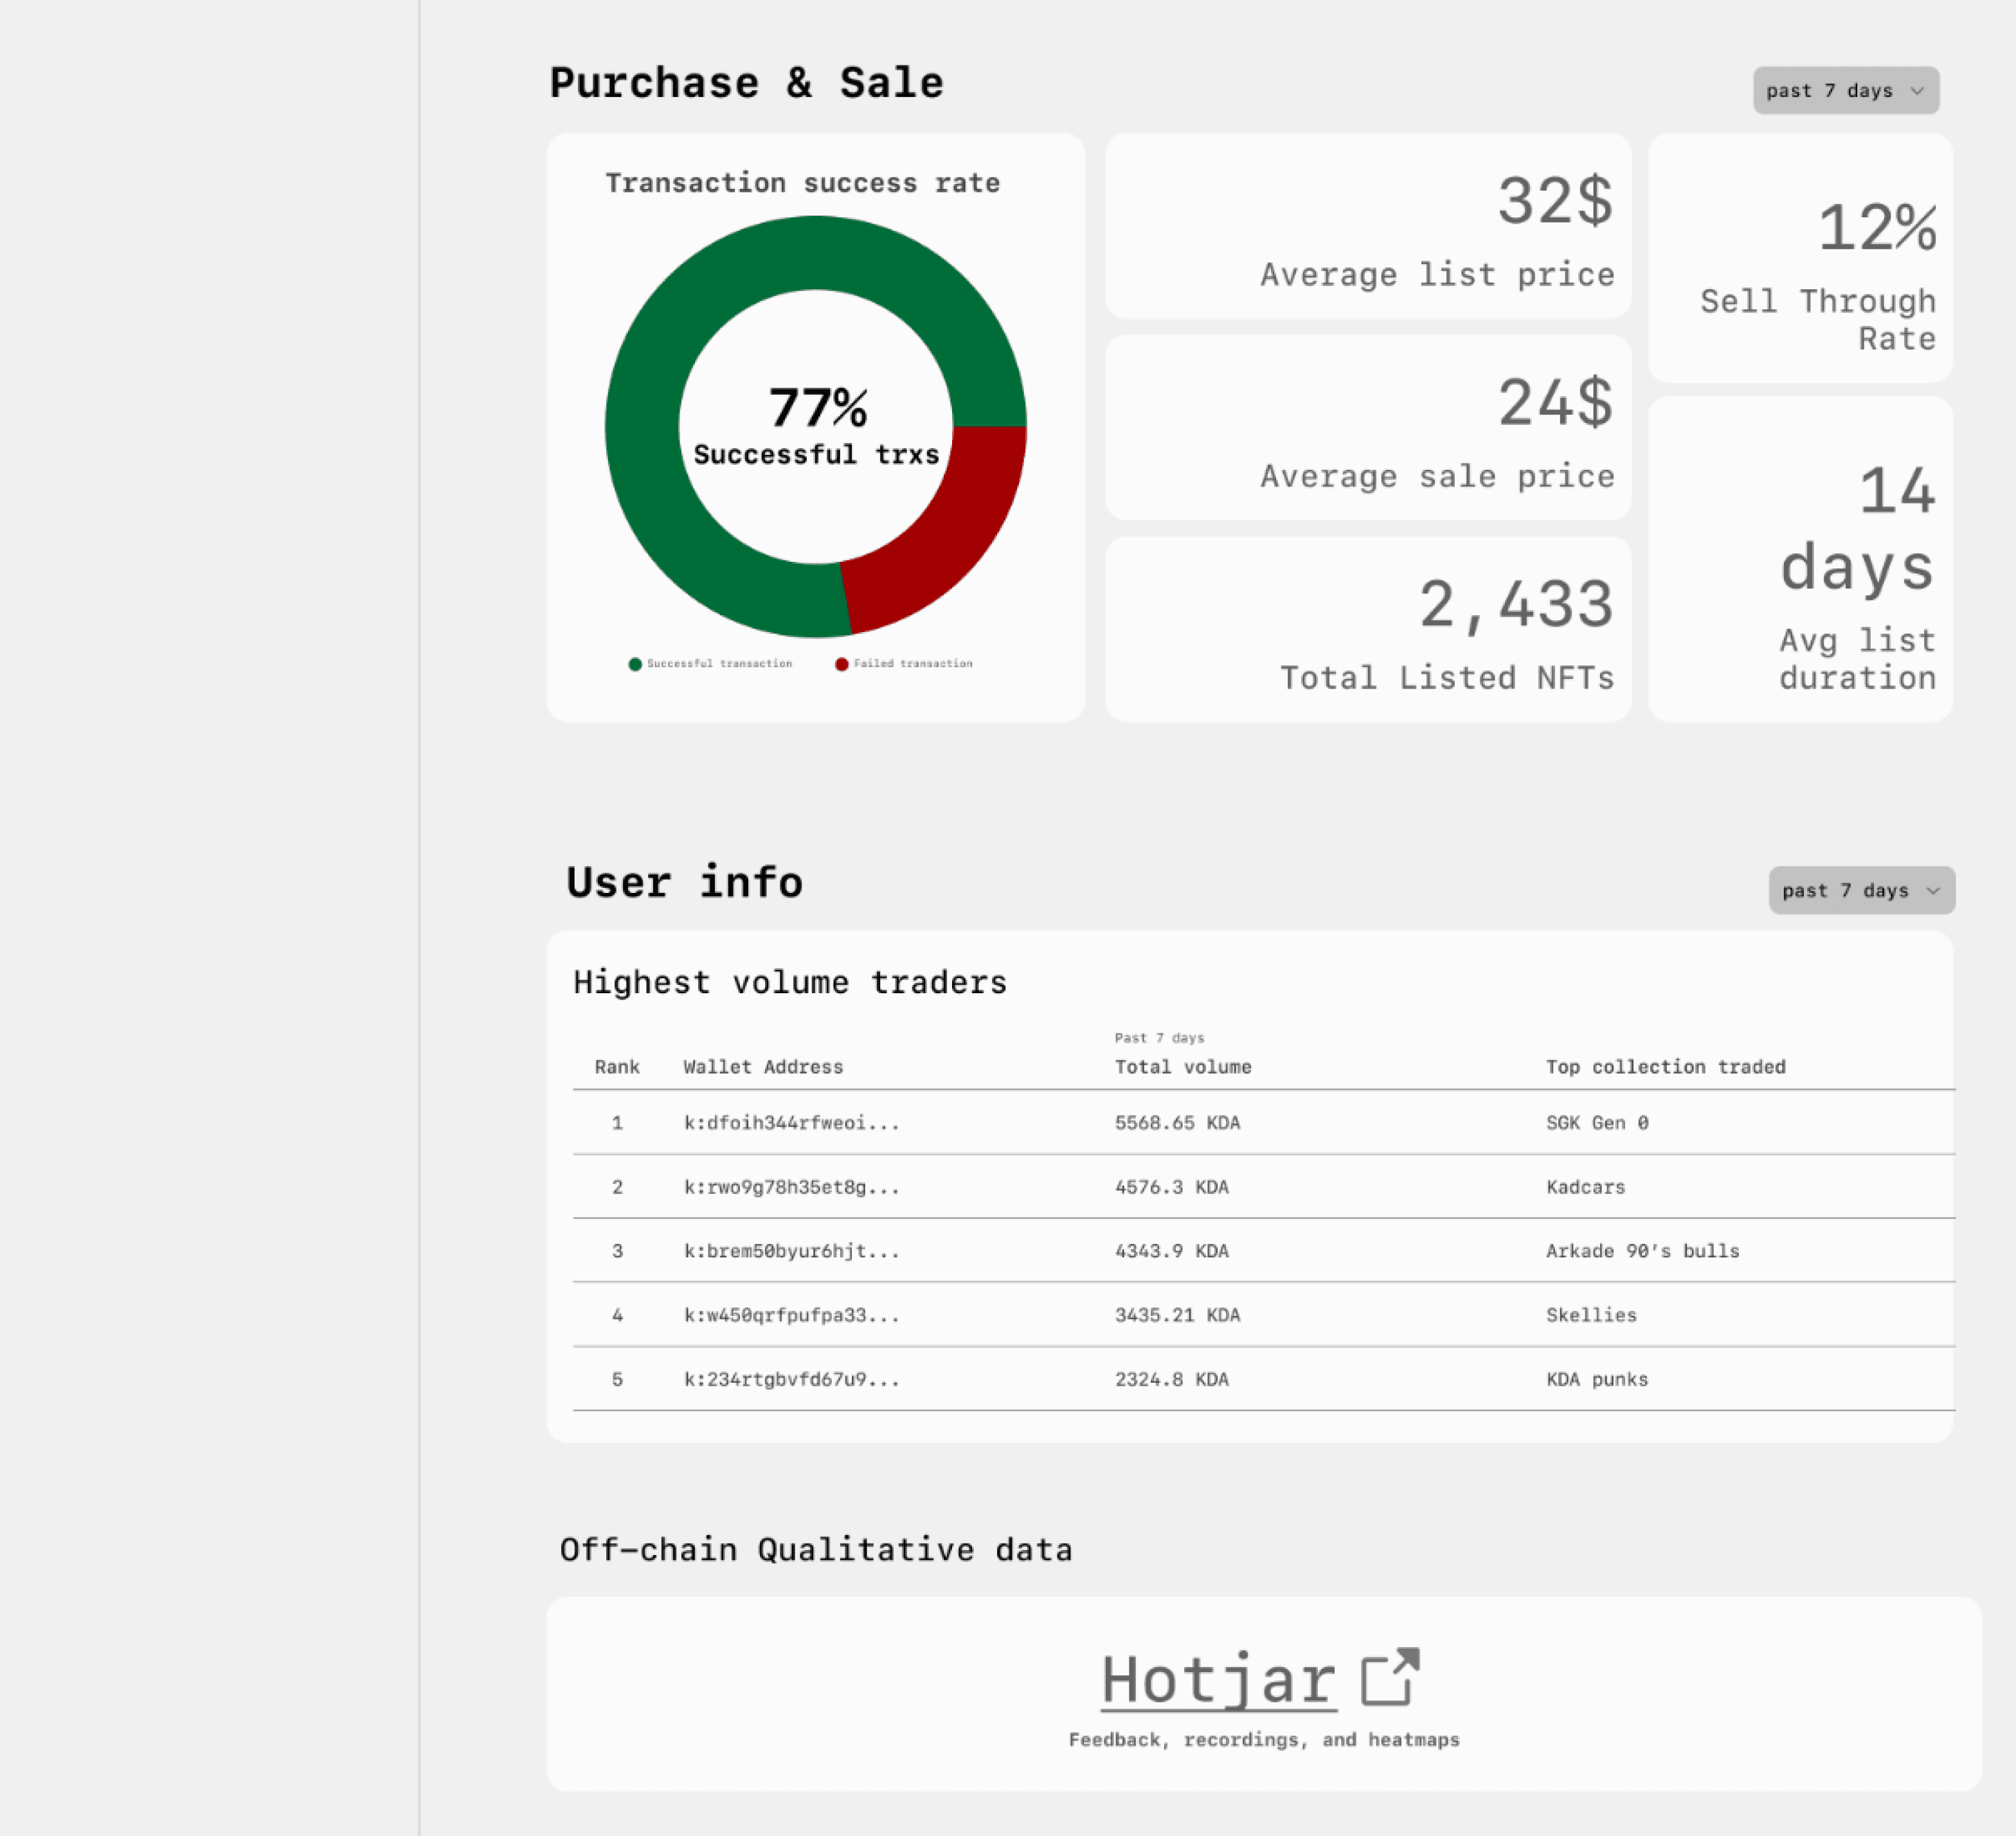The image size is (2016, 1836).
Task: Sort by Total volume column header
Action: pyautogui.click(x=1183, y=1067)
